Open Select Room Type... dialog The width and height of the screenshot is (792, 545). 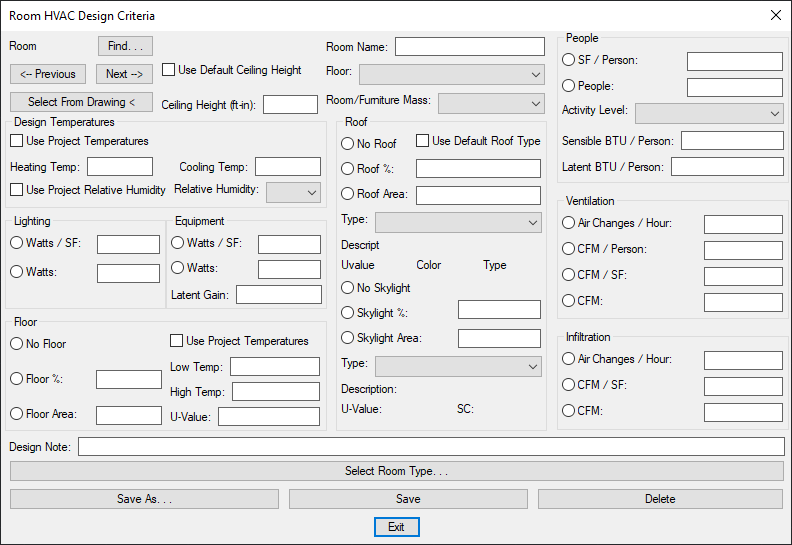397,471
